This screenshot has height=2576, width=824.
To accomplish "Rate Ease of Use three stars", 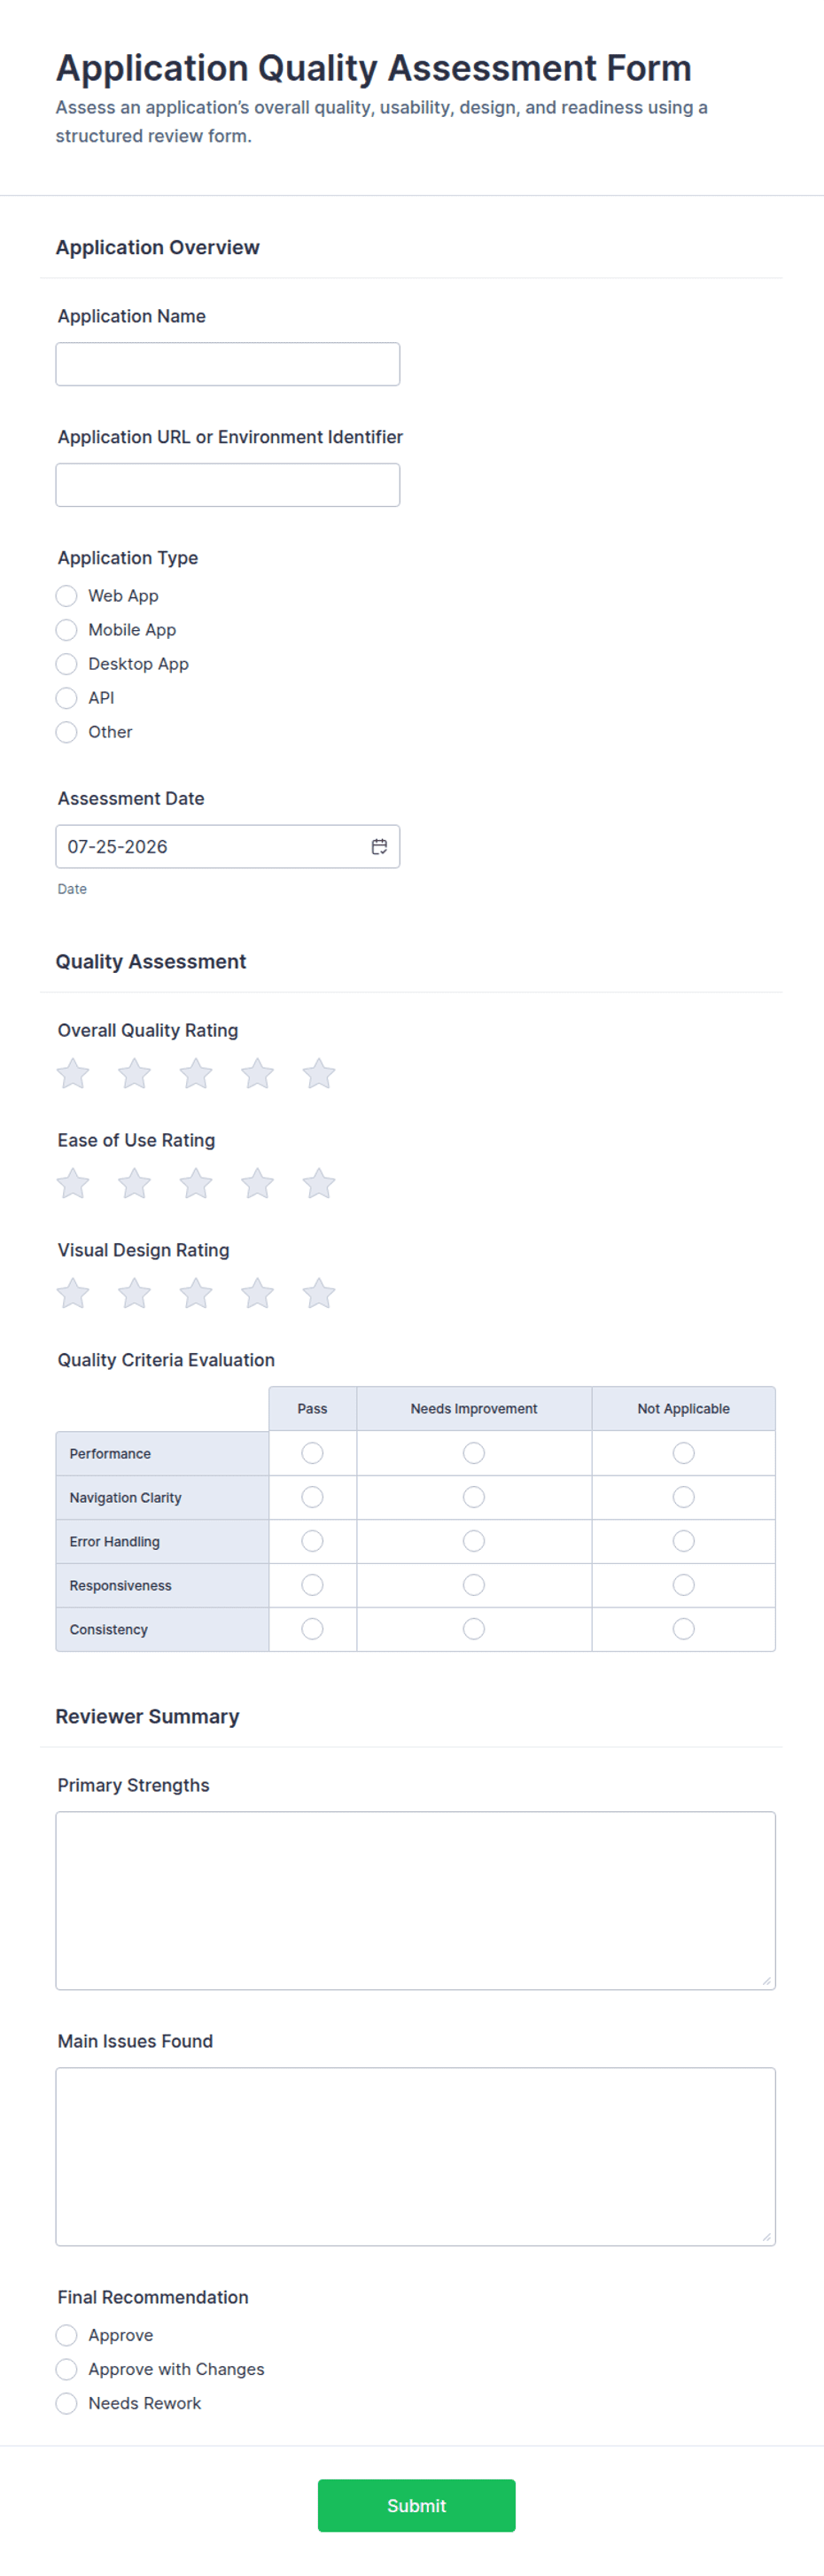I will pyautogui.click(x=196, y=1183).
